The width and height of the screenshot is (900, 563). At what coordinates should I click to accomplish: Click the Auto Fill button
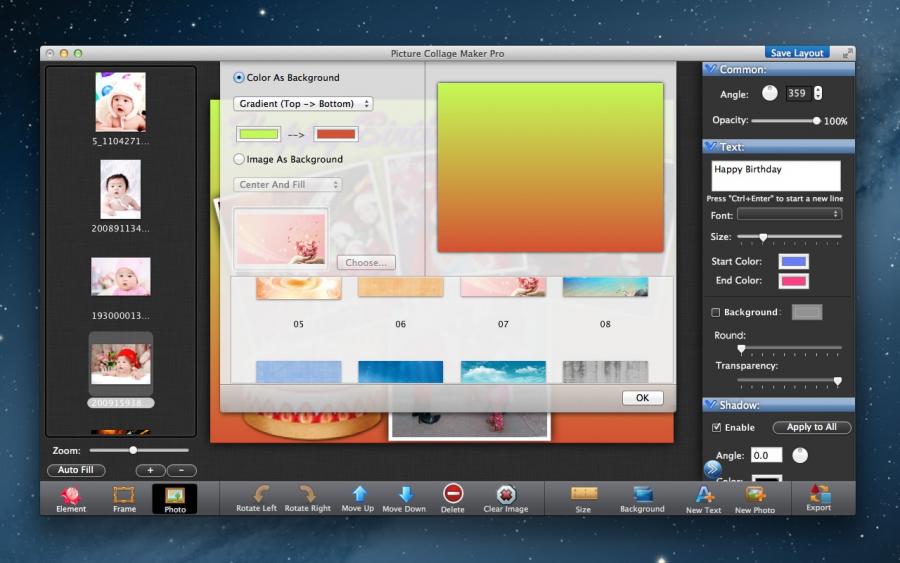76,470
